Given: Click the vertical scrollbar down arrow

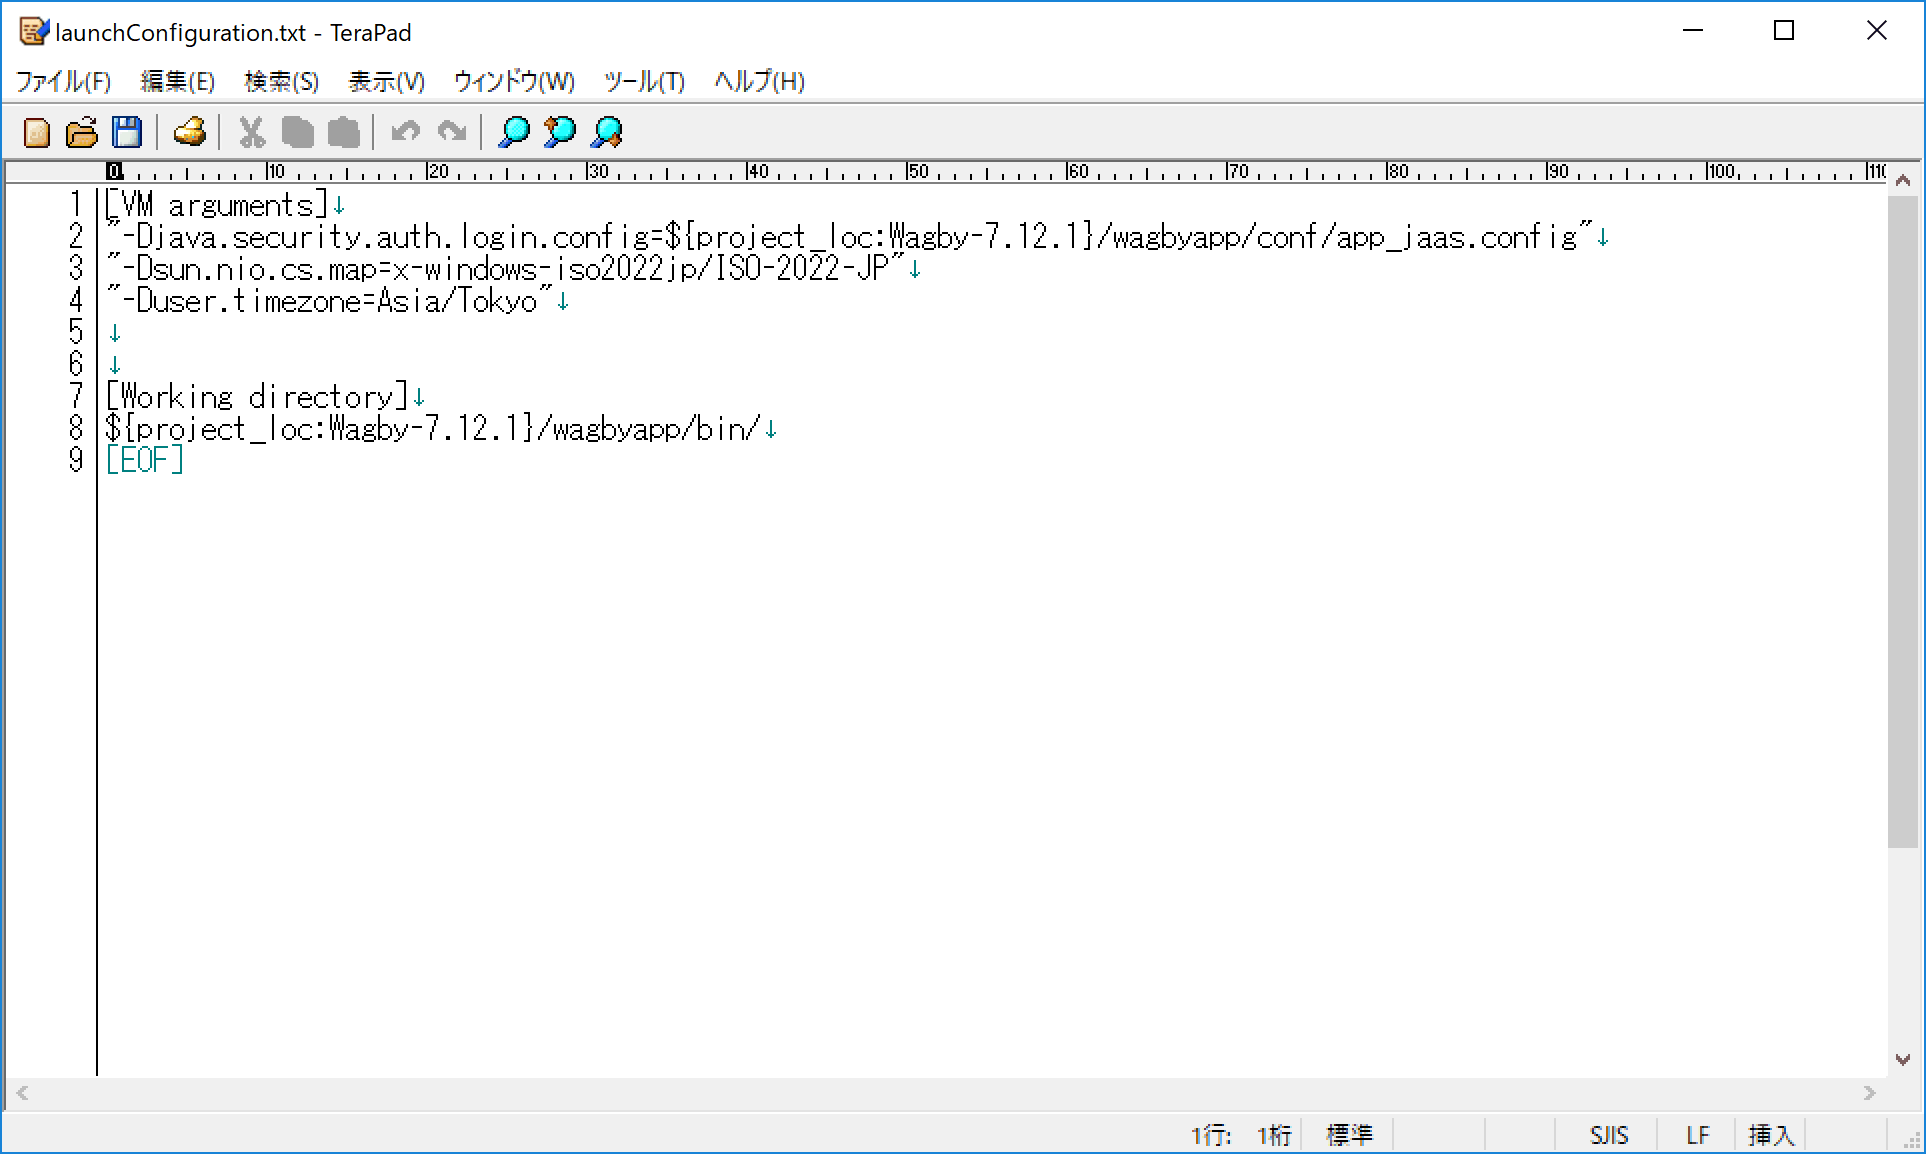Looking at the screenshot, I should tap(1903, 1059).
